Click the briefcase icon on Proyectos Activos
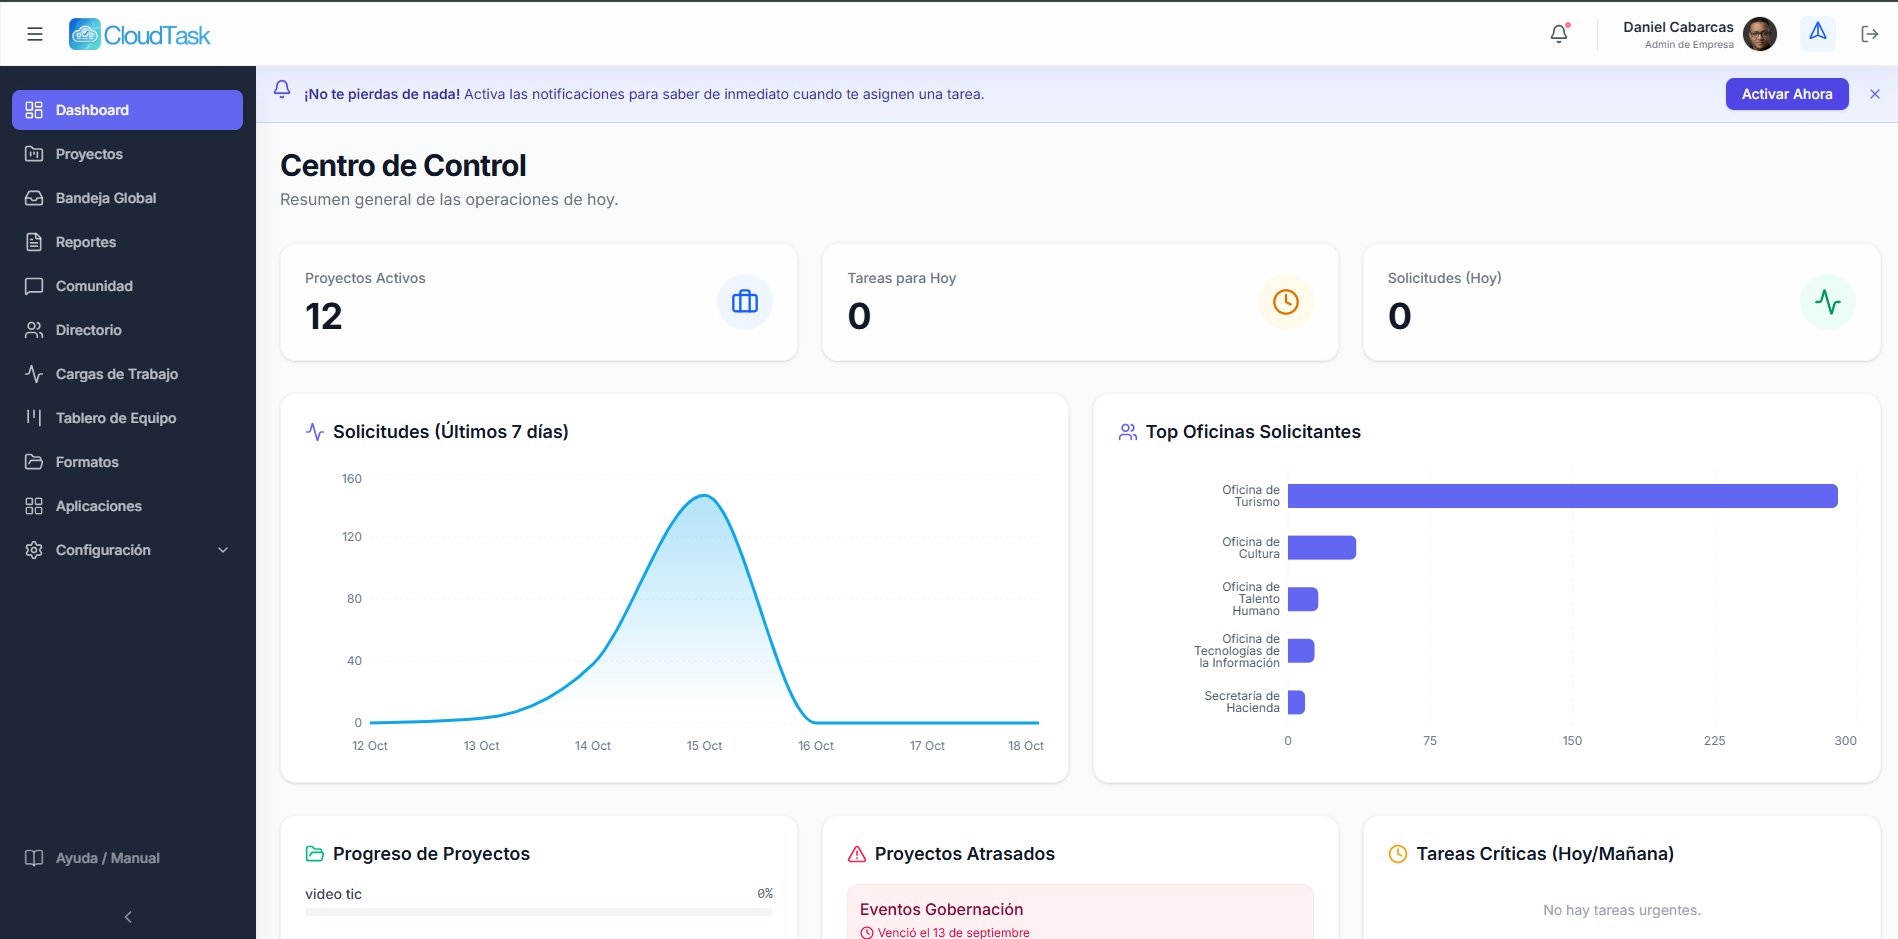Image resolution: width=1898 pixels, height=939 pixels. tap(745, 302)
